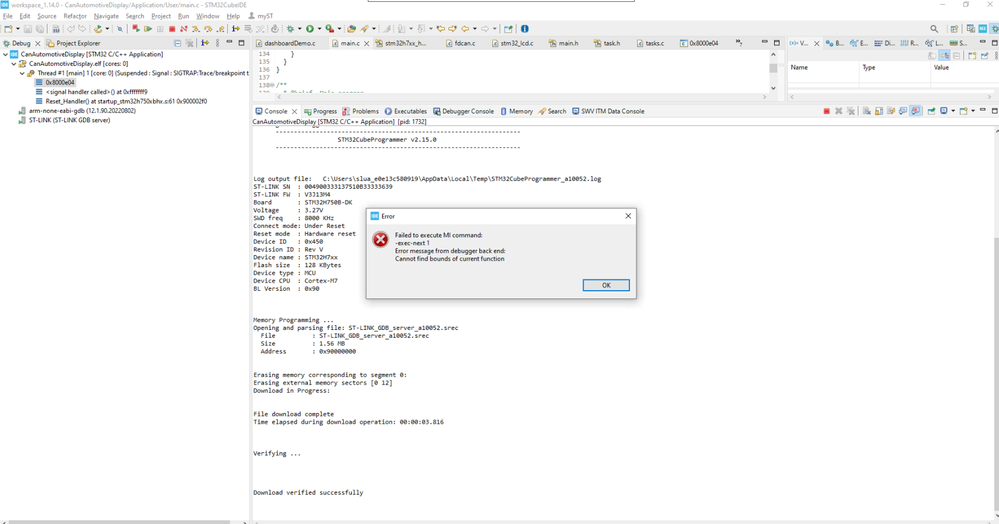Open the Problems tab
Viewport: 999px width, 524px height.
click(x=360, y=111)
